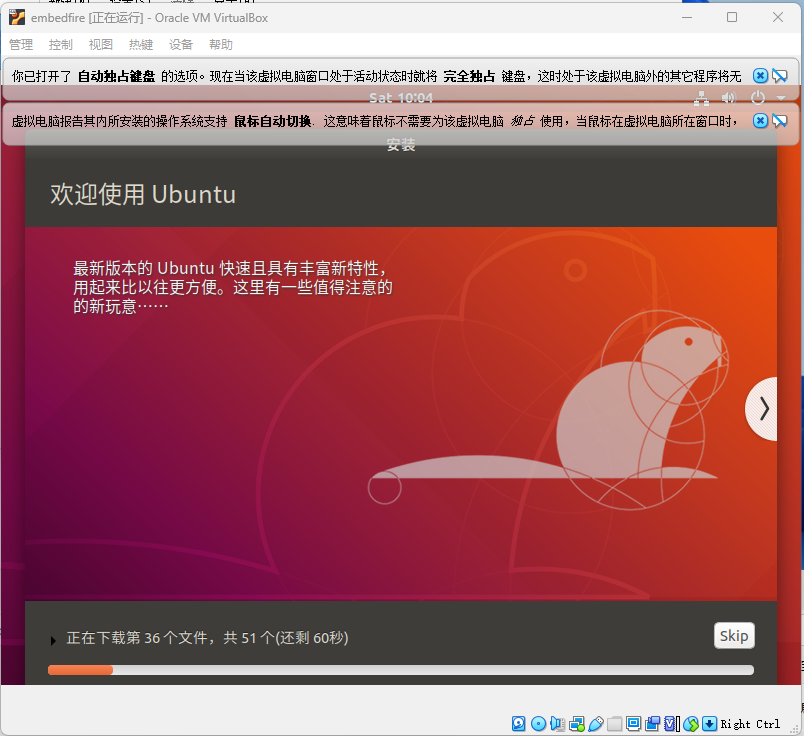Viewport: 804px width, 736px height.
Task: Click the optical disk indicator icon
Action: click(x=538, y=724)
